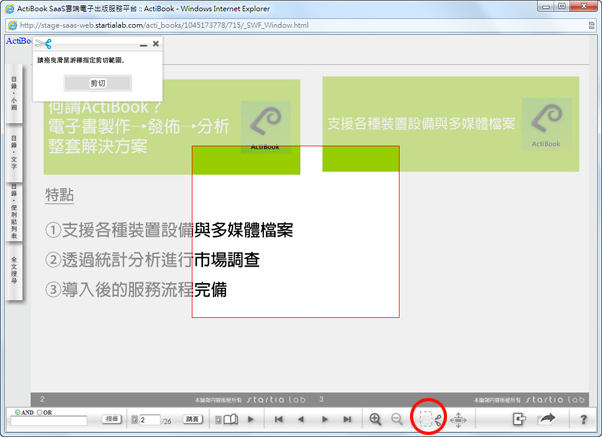Expand the page number dropdown arrow
The width and height of the screenshot is (602, 437).
coord(134,420)
